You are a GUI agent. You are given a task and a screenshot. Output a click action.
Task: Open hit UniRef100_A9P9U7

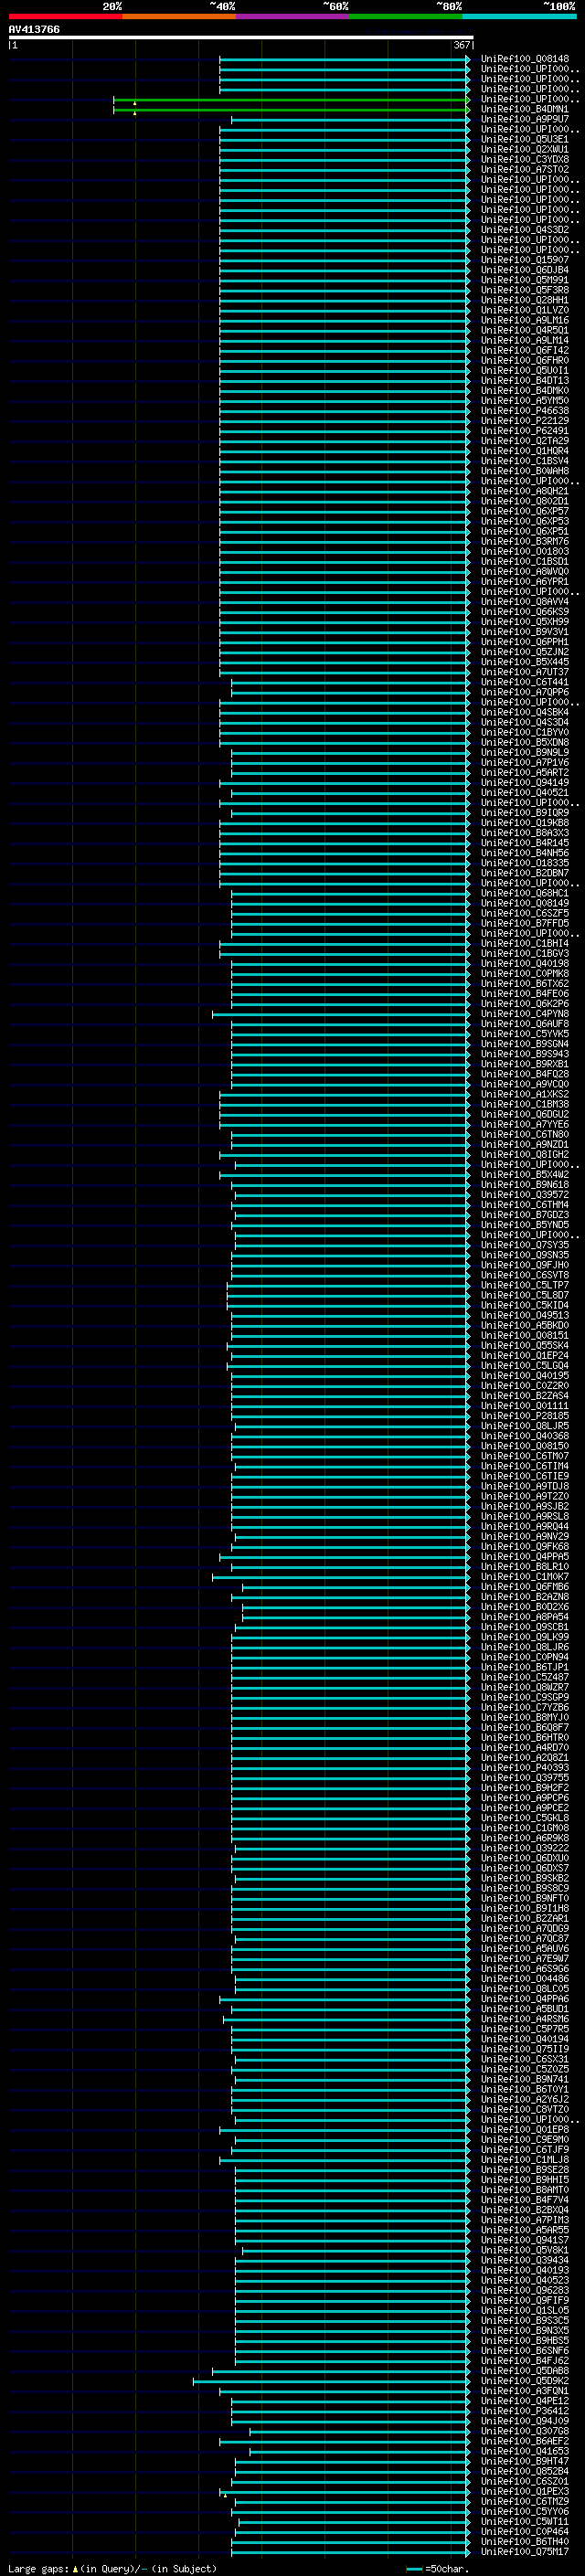click(x=525, y=119)
